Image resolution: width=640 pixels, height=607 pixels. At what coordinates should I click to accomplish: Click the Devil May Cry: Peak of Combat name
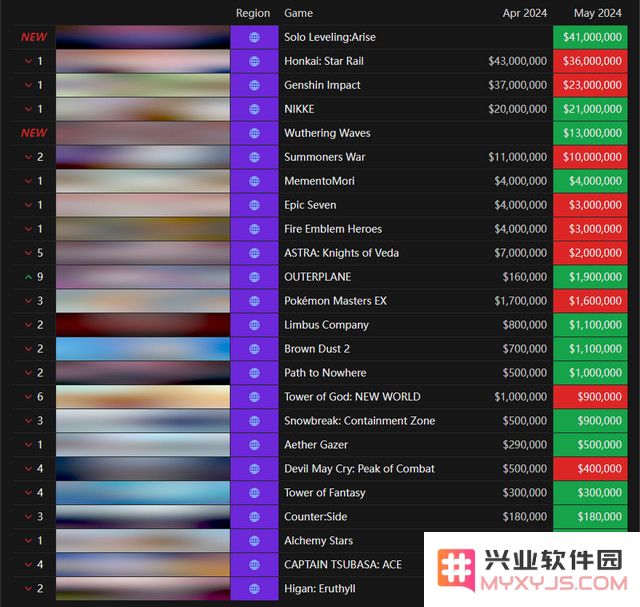tap(359, 469)
